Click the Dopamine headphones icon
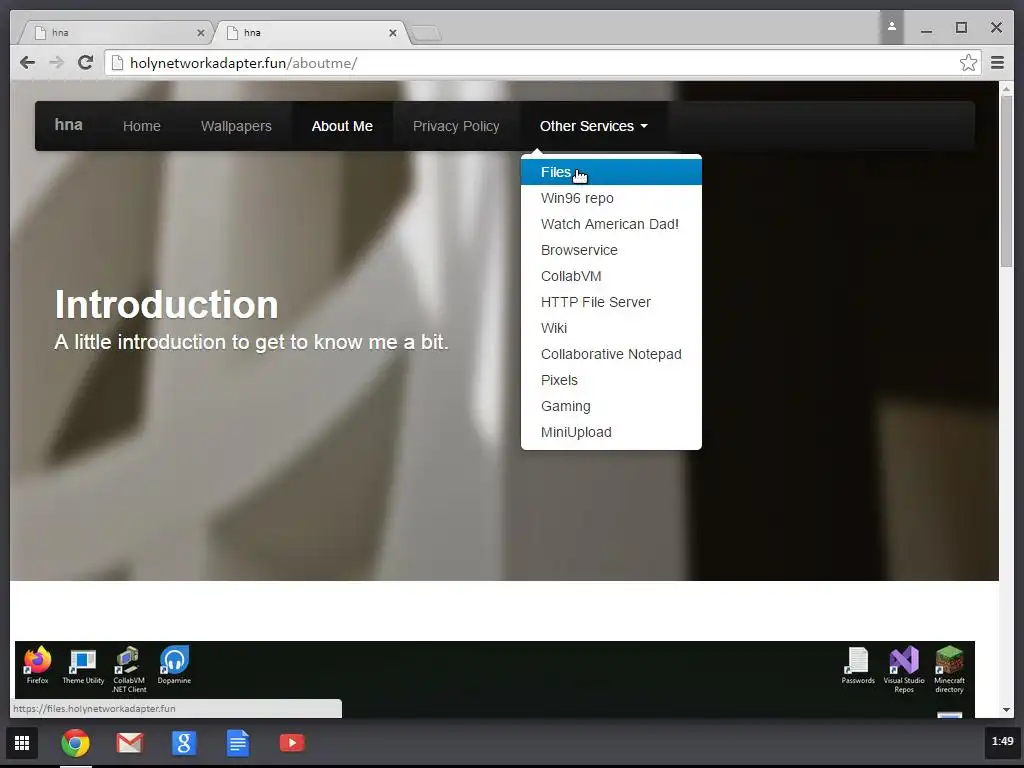 pos(174,665)
